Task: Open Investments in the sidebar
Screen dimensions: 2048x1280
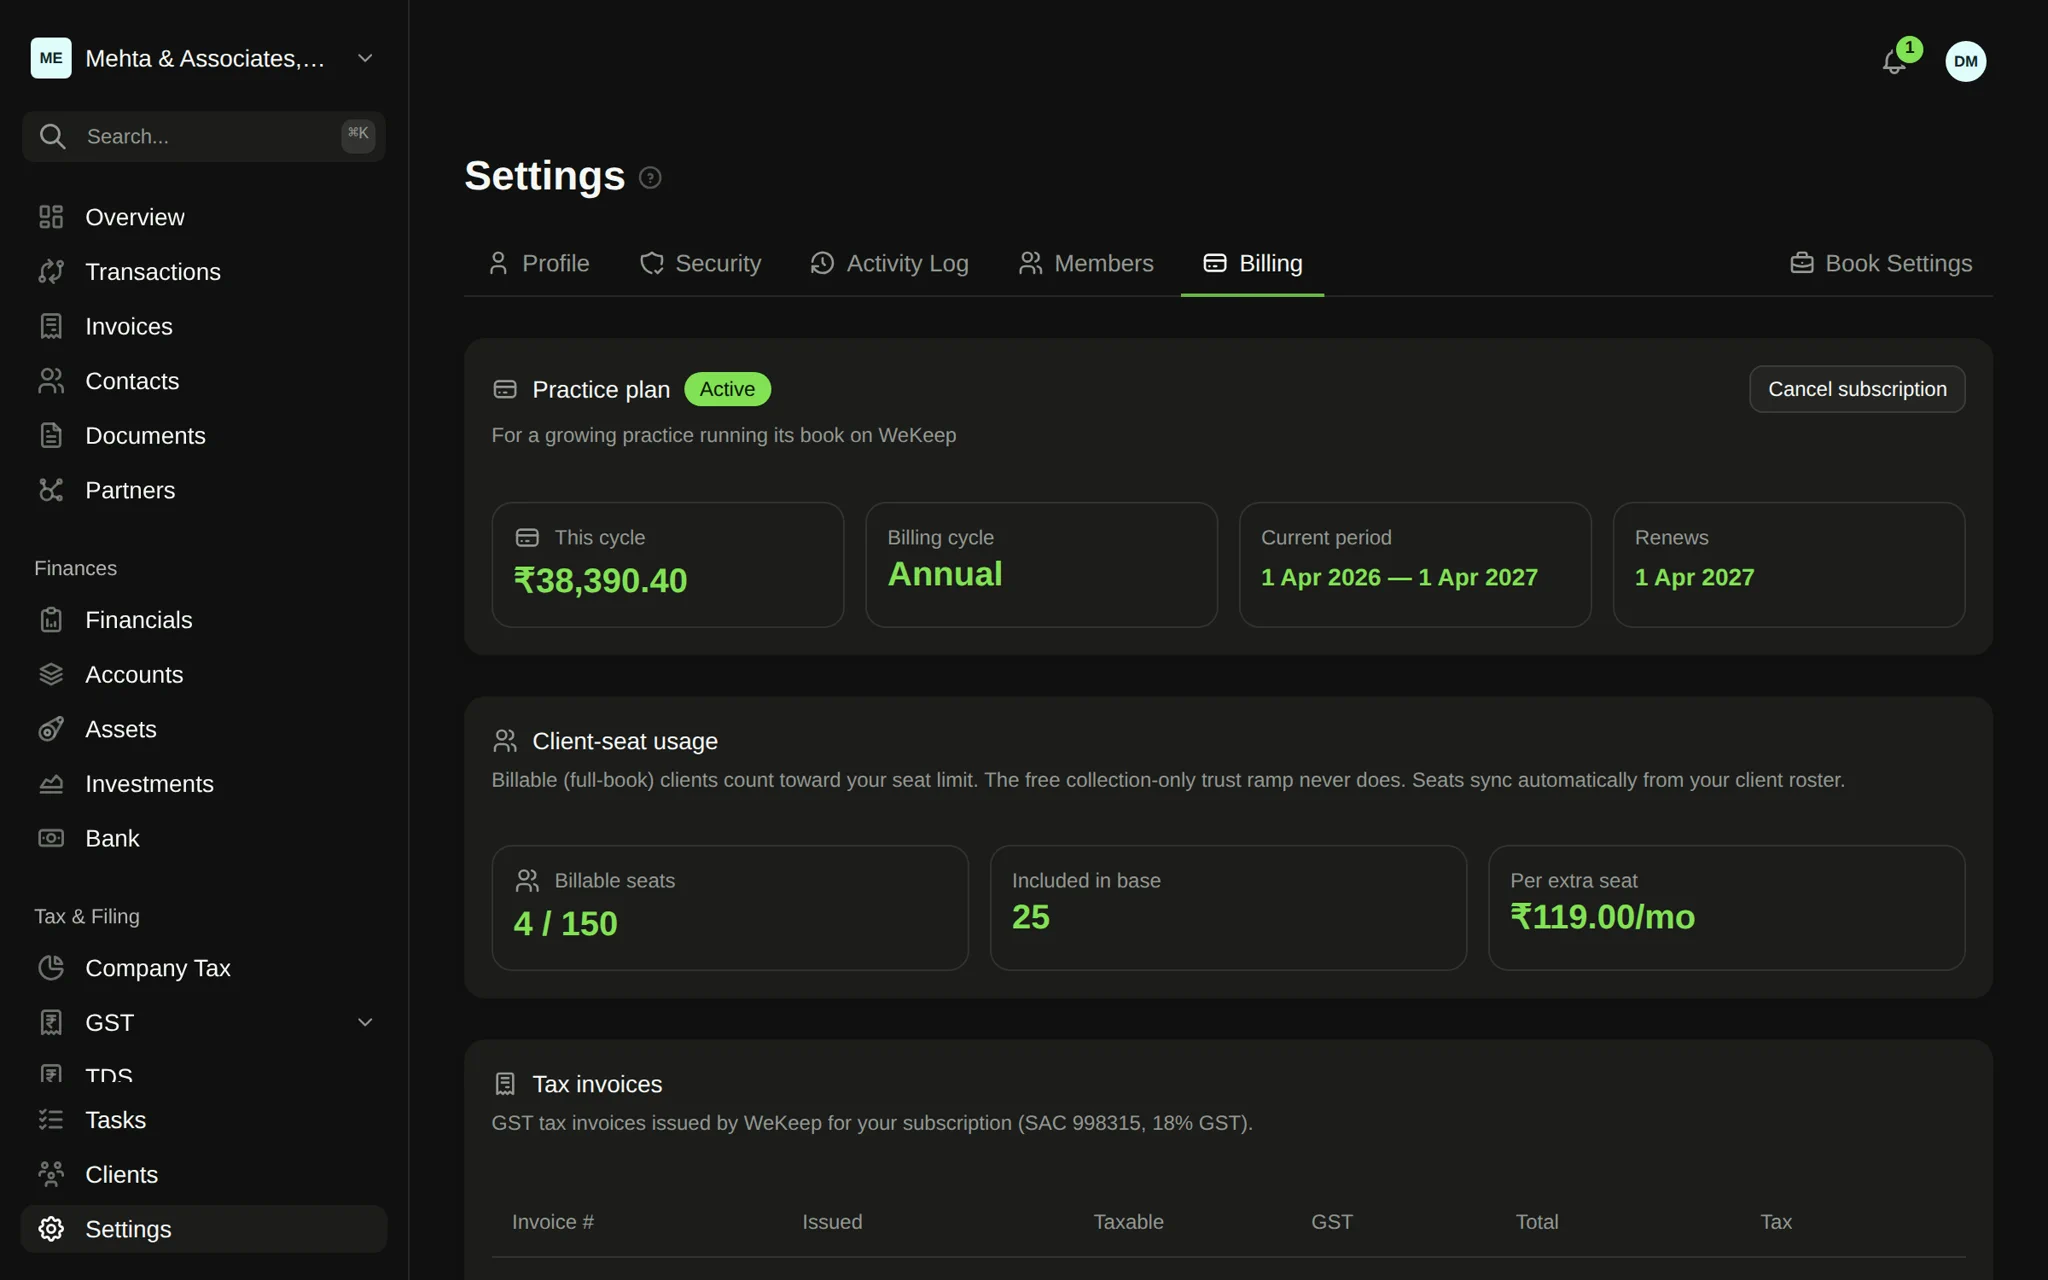Action: coord(204,784)
